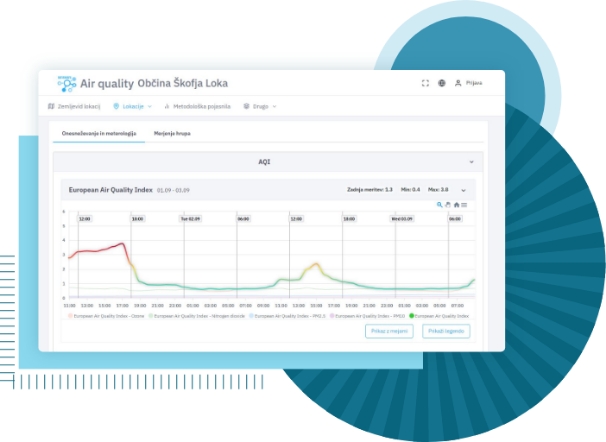
Task: Select the chart pan hand tool
Action: tap(447, 204)
